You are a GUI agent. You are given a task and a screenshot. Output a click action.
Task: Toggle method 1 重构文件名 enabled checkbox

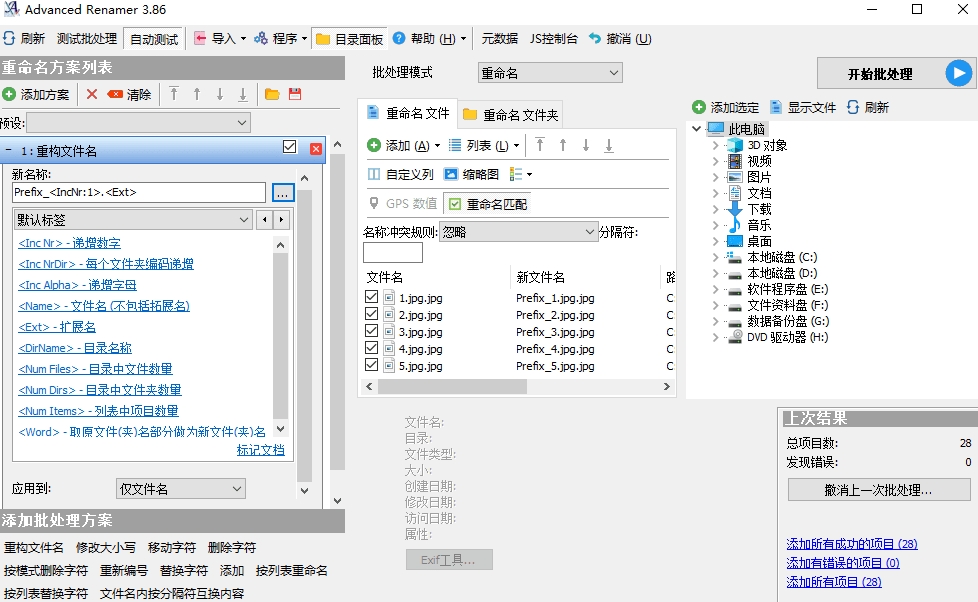(289, 147)
